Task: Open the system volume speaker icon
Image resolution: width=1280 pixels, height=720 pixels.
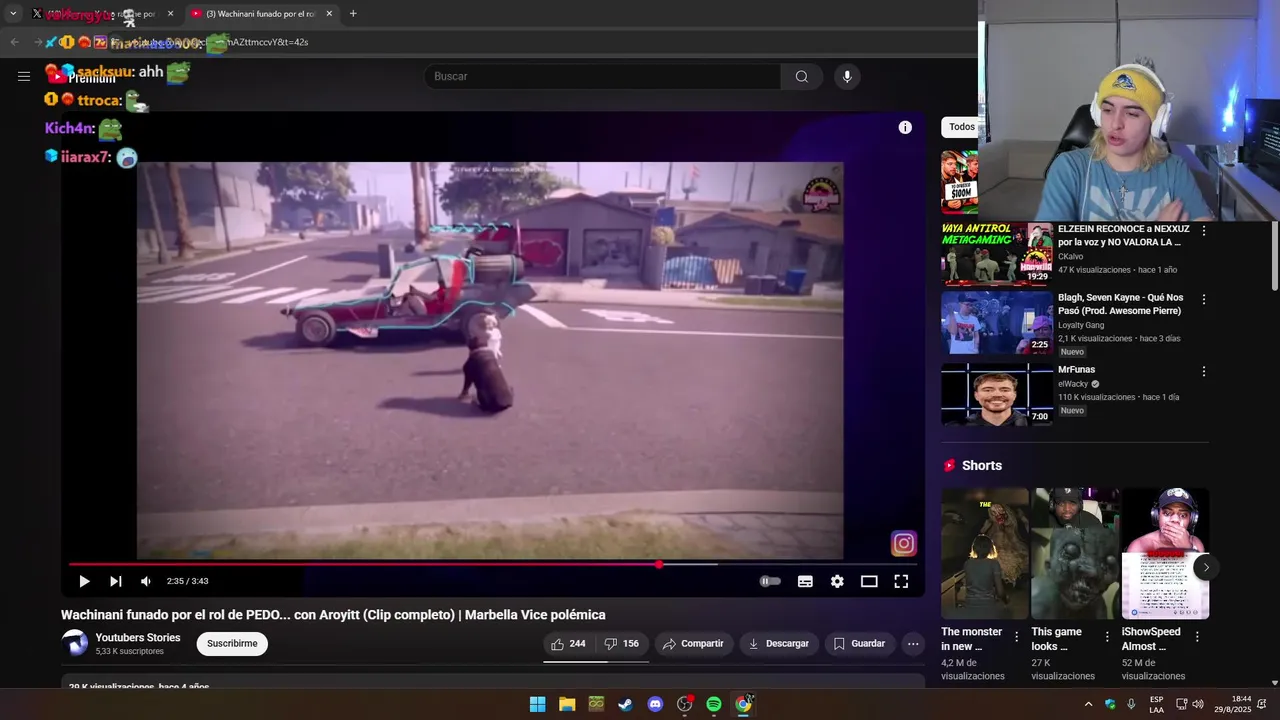Action: pos(1197,704)
